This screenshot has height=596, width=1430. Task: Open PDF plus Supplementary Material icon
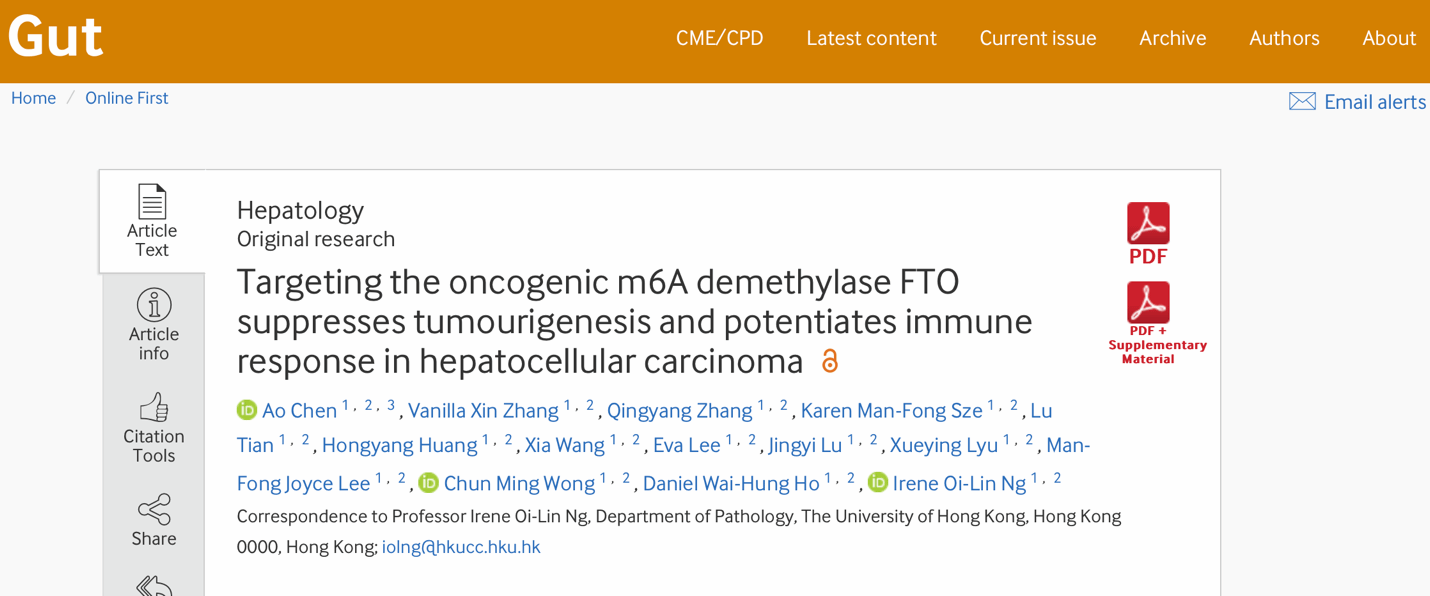[1148, 302]
